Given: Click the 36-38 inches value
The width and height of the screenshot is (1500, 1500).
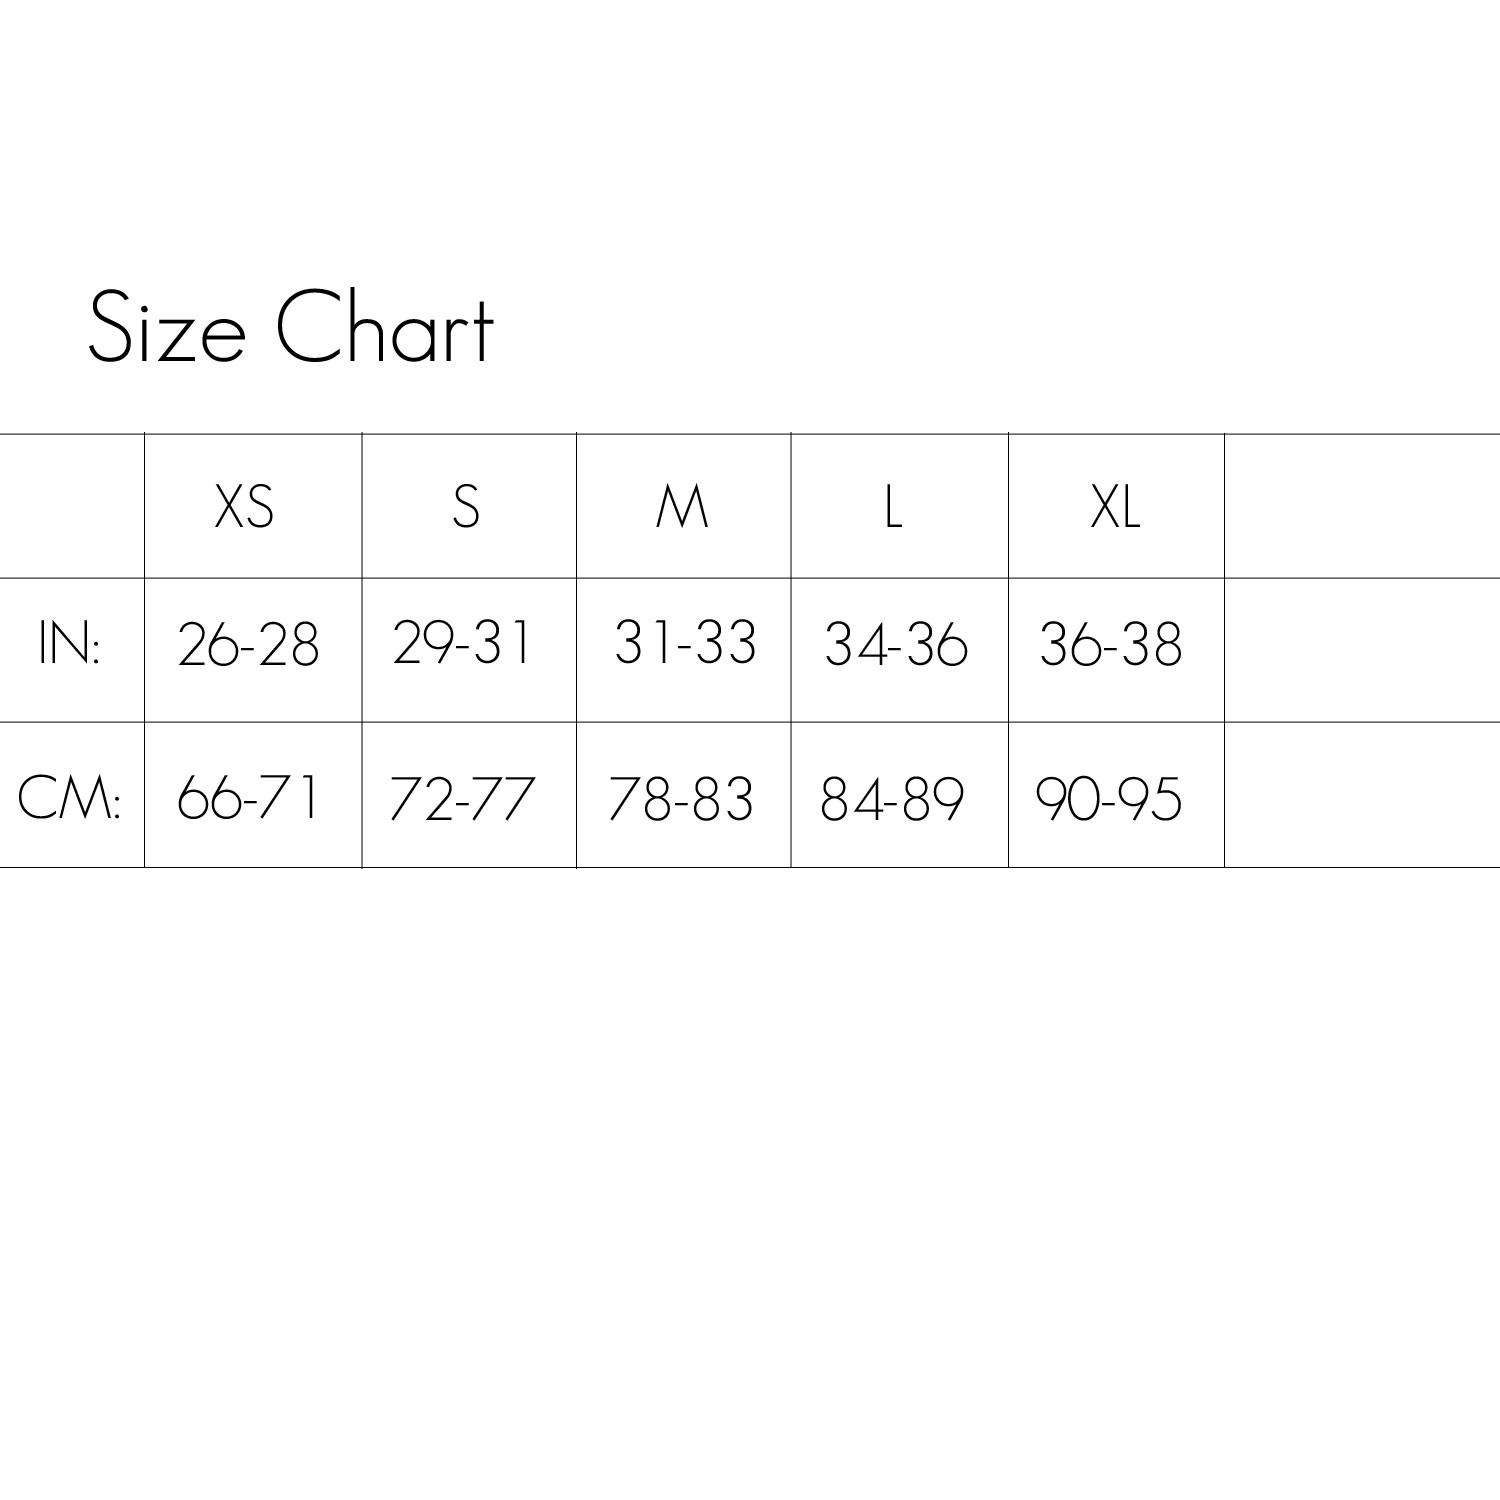Looking at the screenshot, I should (x=1111, y=643).
